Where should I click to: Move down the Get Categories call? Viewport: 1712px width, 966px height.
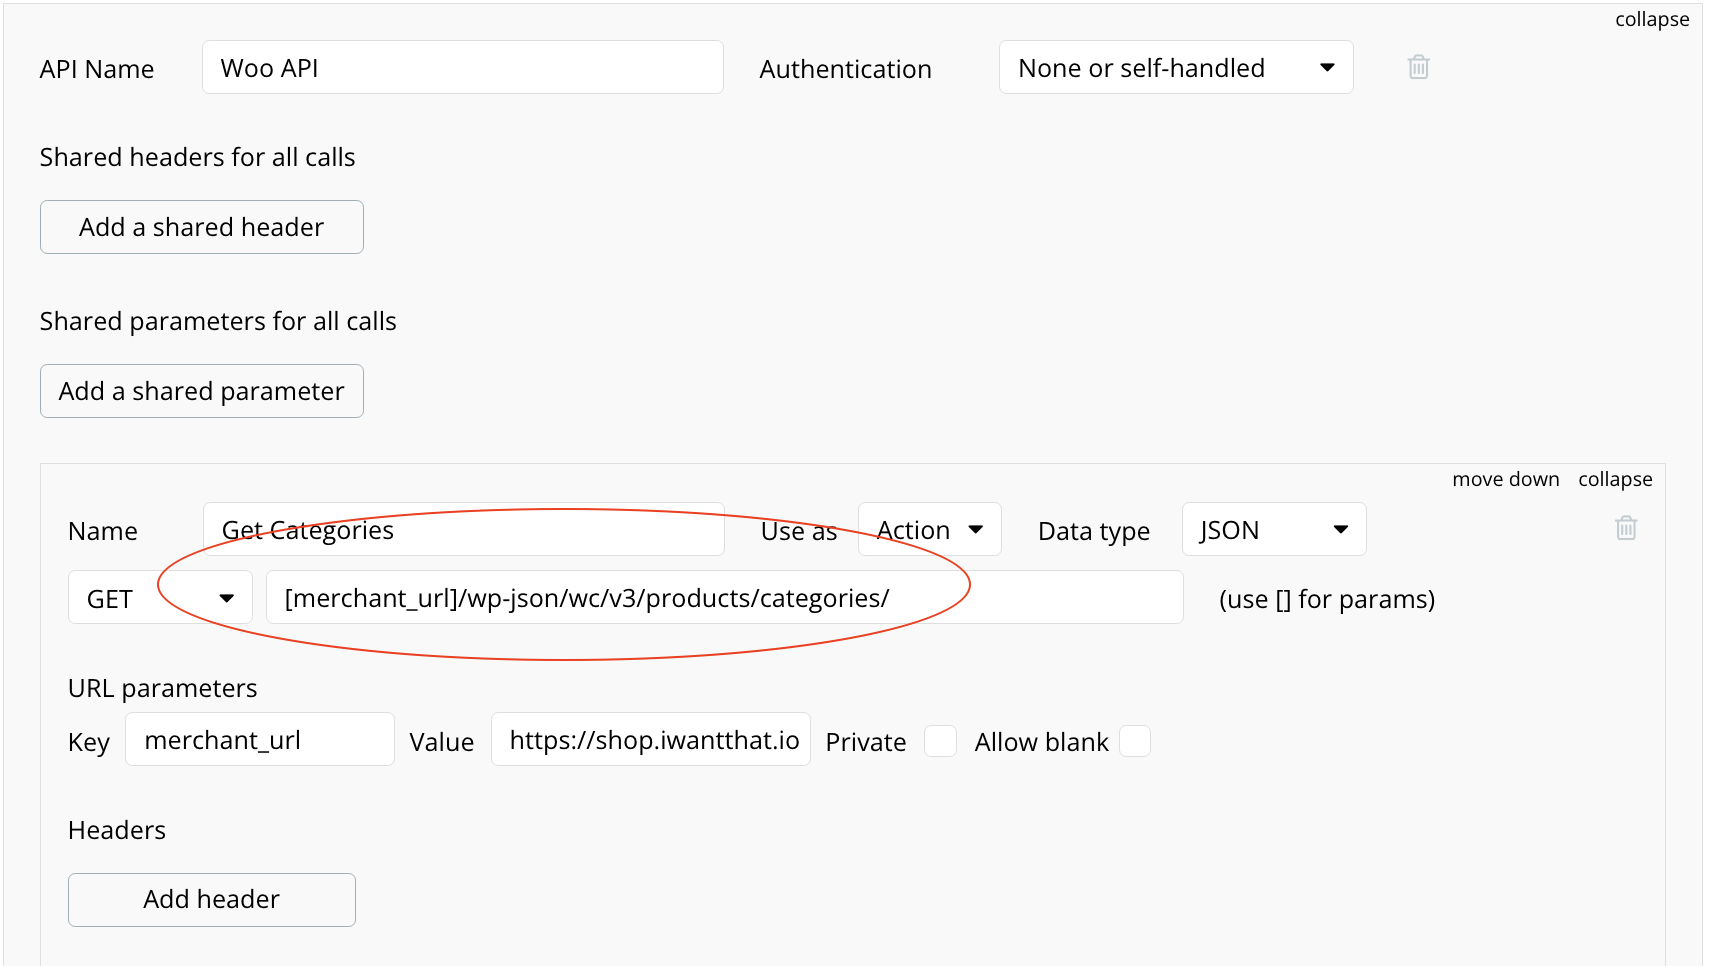(1505, 479)
